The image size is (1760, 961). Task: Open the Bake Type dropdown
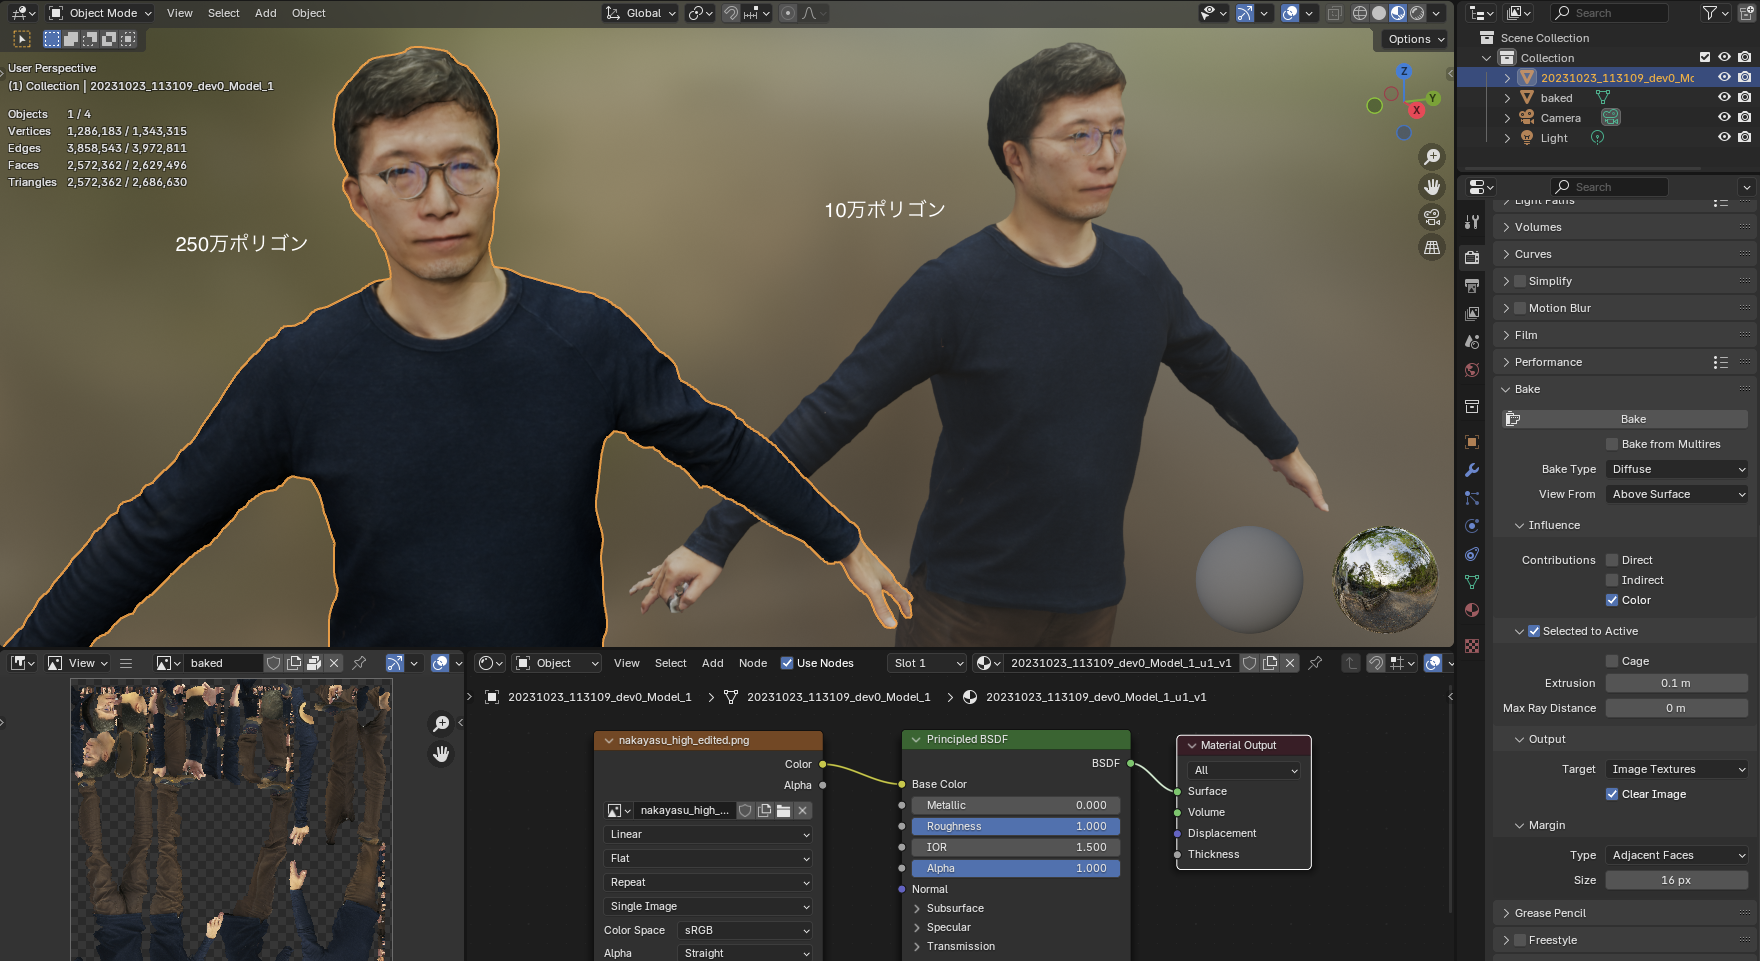point(1677,469)
